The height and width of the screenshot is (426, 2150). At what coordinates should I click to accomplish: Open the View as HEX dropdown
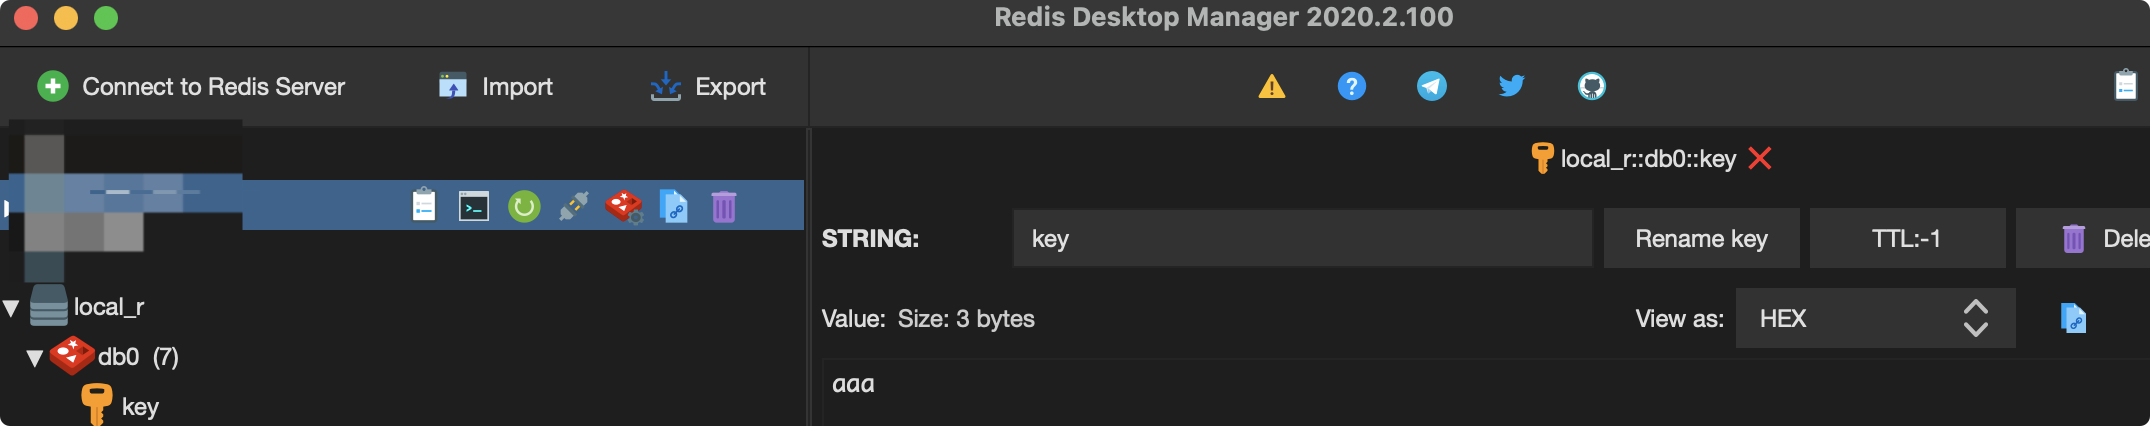click(x=1874, y=318)
